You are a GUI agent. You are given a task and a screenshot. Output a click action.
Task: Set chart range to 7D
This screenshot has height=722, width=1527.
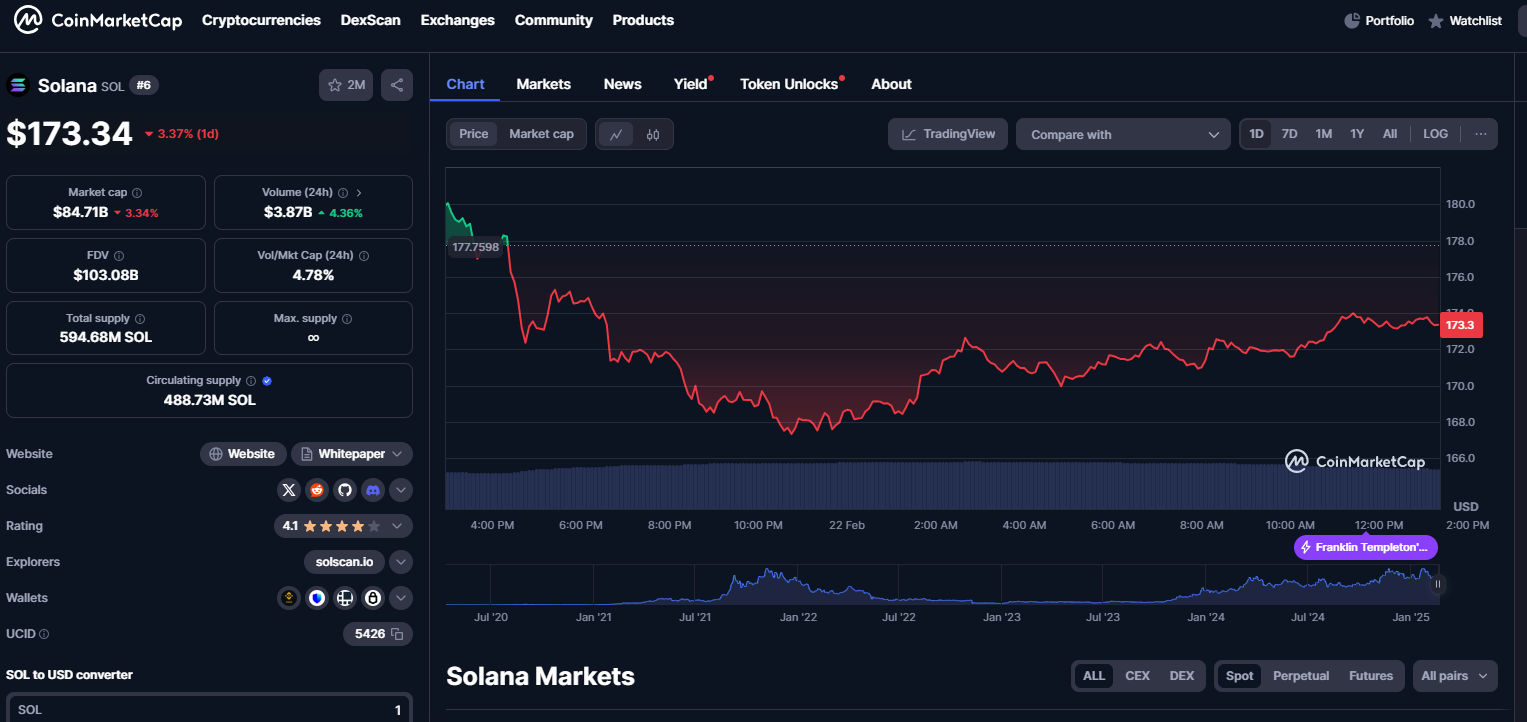1290,134
